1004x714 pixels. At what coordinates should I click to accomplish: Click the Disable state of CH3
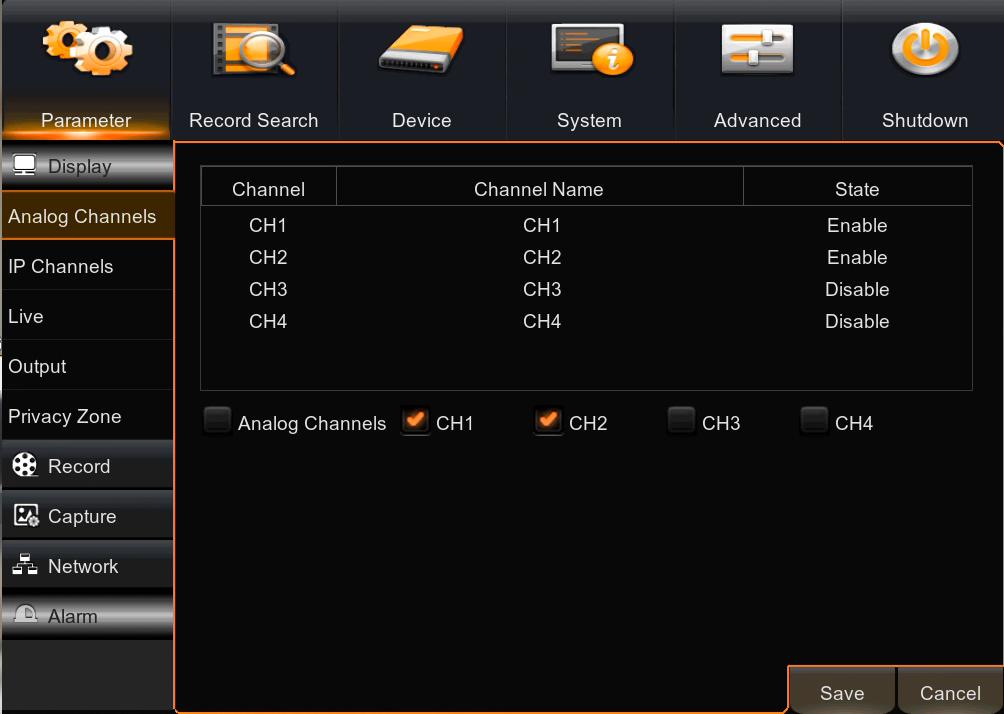coord(857,289)
